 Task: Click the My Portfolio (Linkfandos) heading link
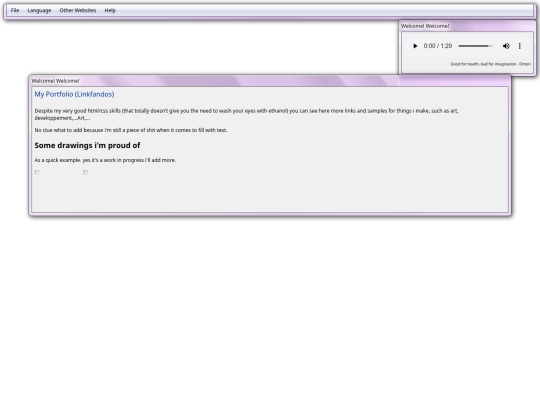[x=74, y=94]
